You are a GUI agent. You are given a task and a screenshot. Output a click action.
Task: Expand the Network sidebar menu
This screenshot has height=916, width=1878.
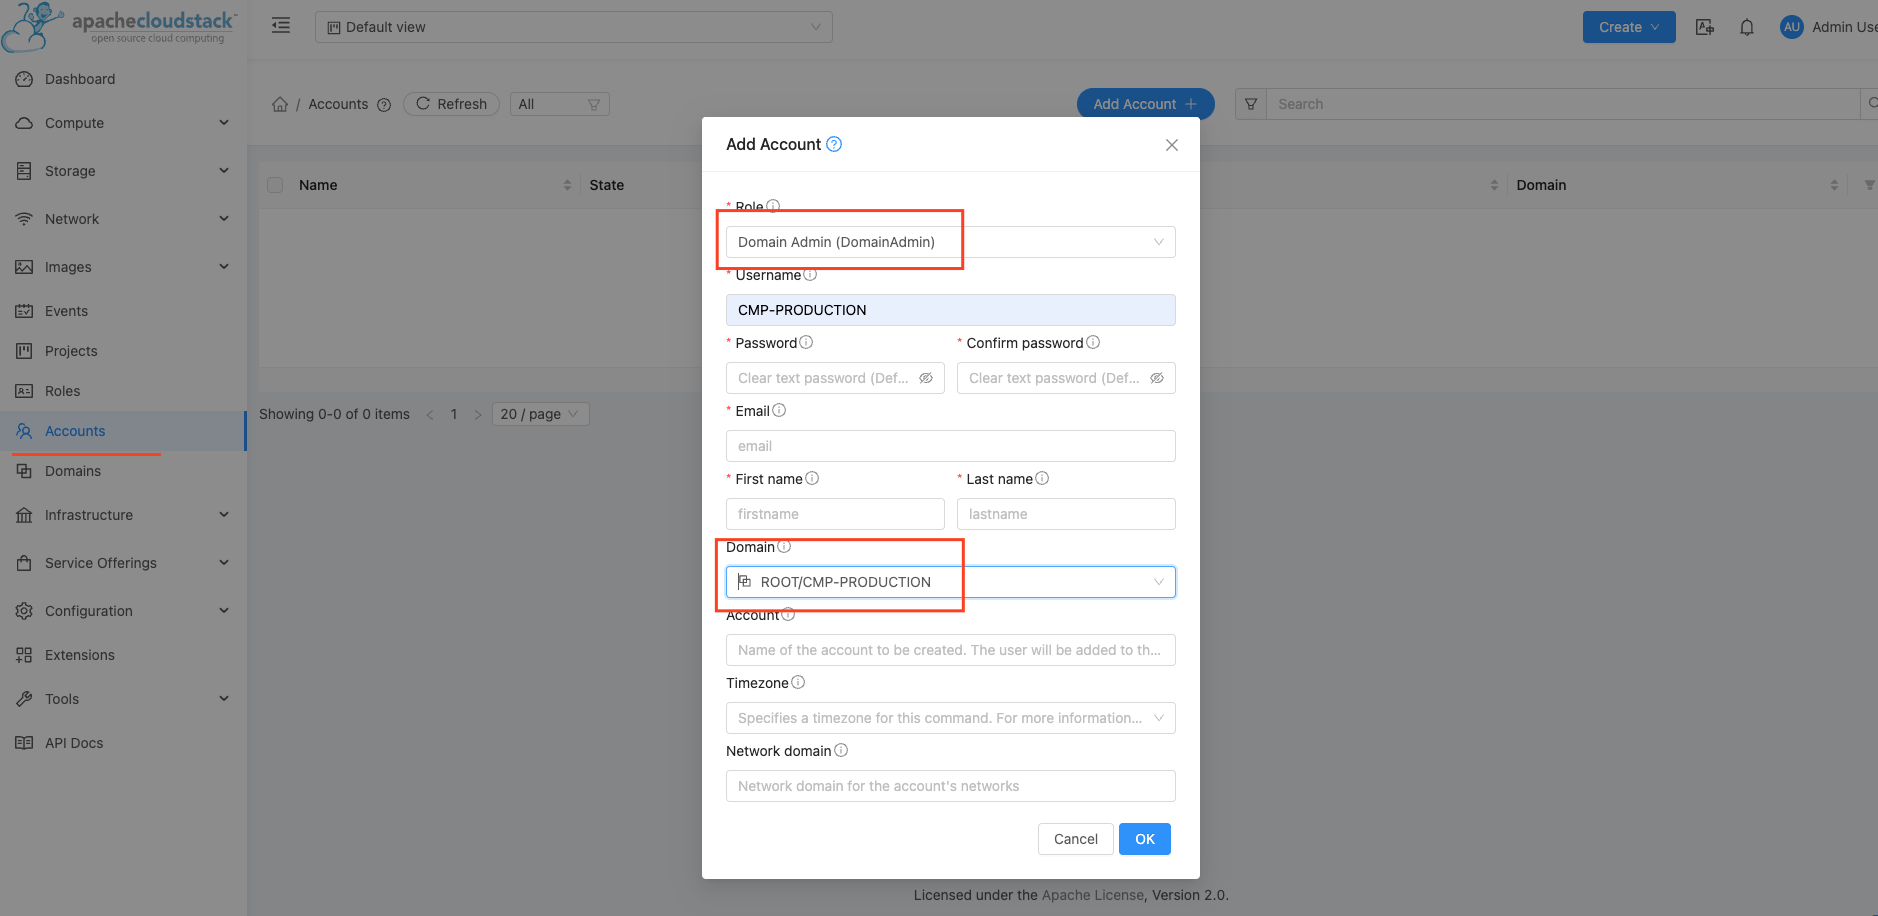123,219
